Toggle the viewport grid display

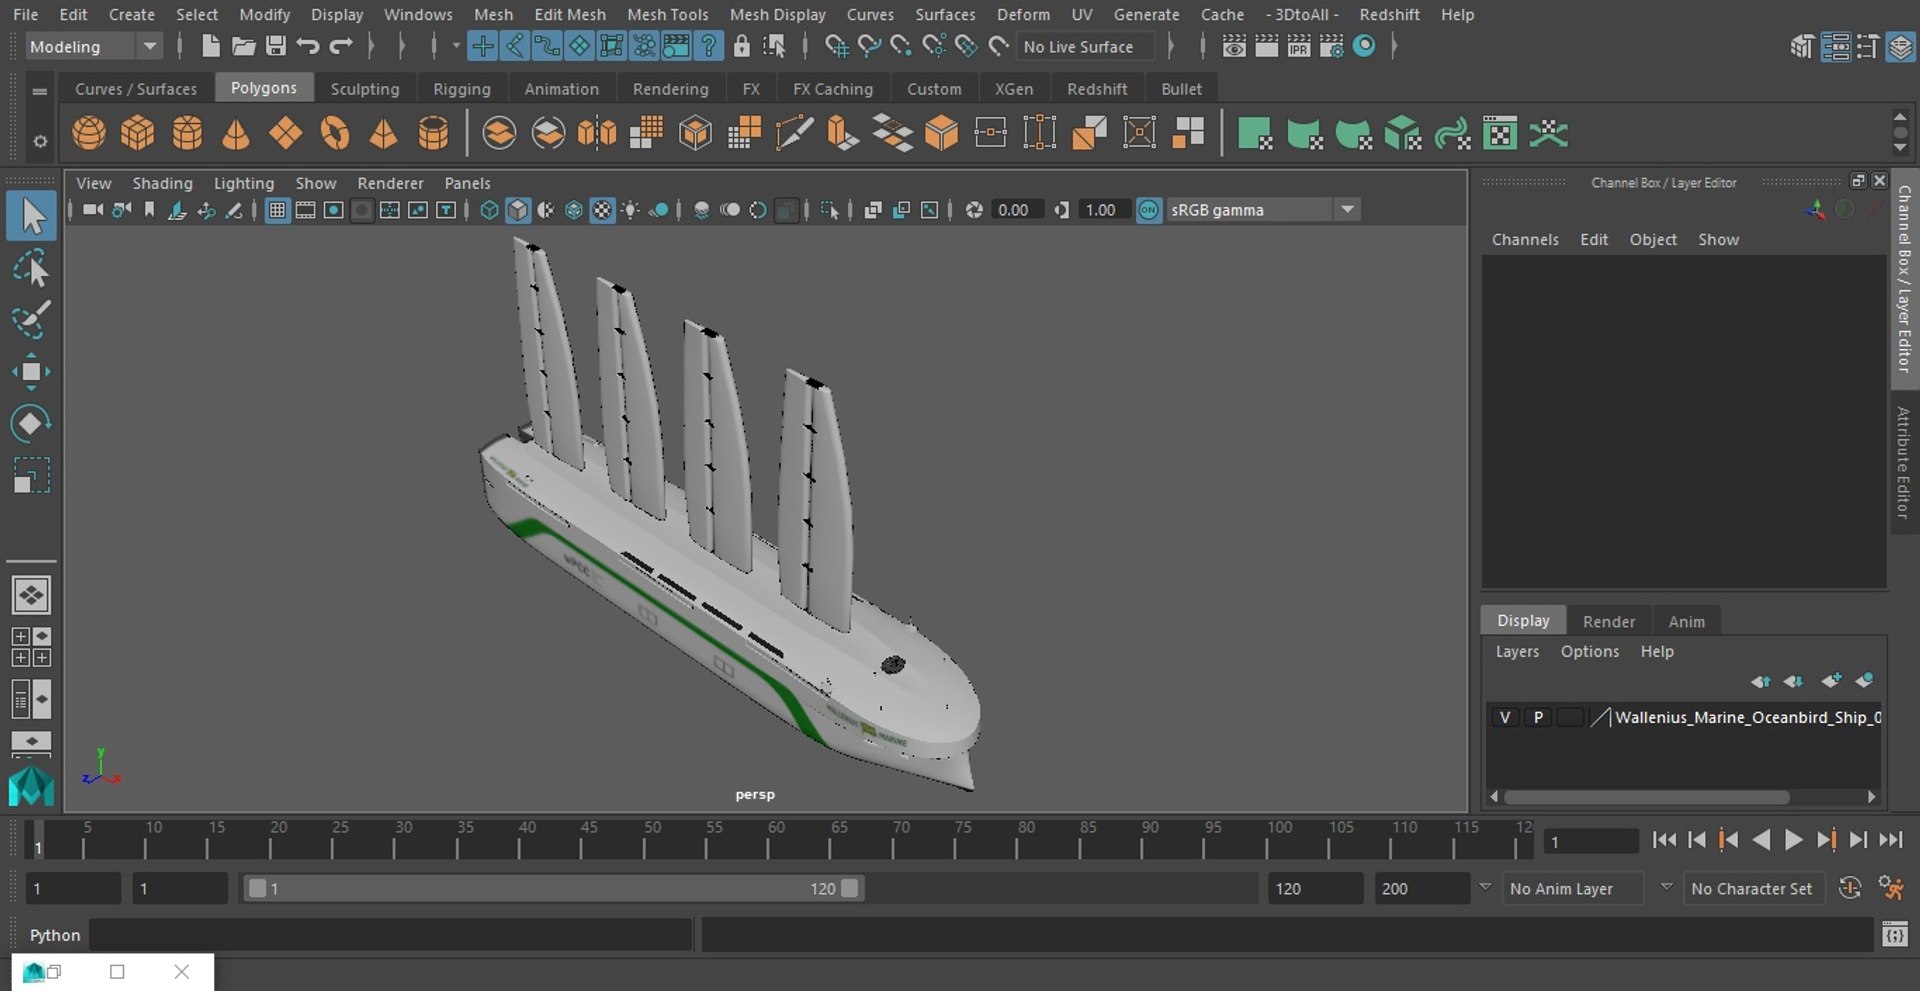[277, 210]
